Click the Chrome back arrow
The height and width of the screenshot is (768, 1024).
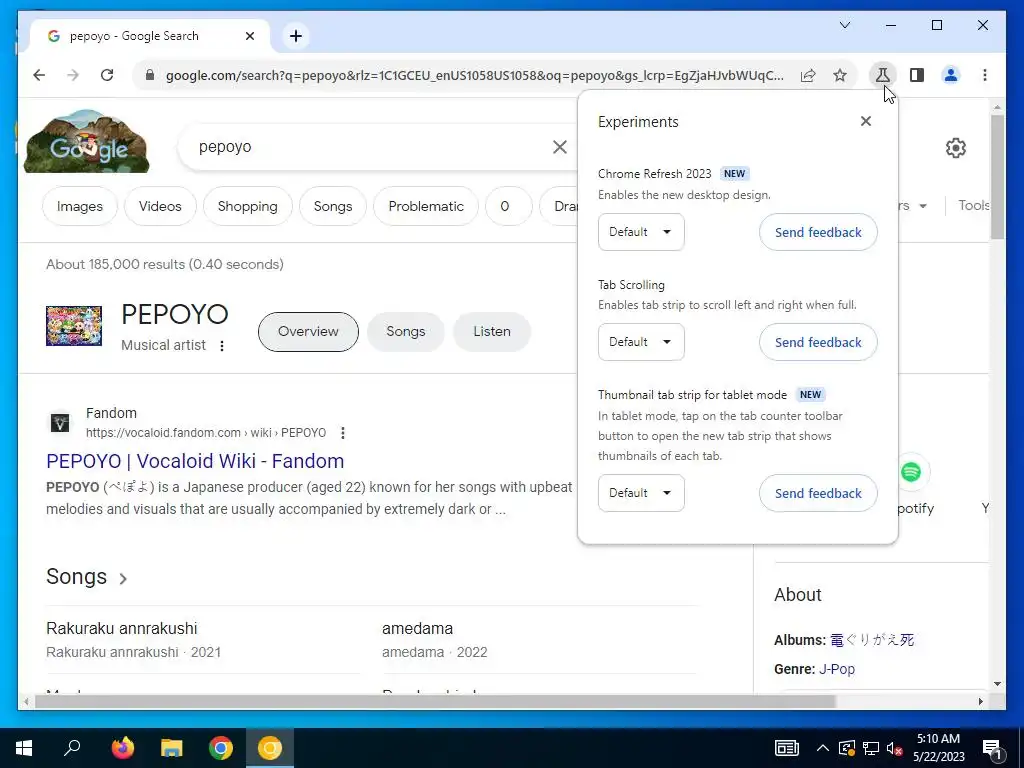[x=39, y=75]
